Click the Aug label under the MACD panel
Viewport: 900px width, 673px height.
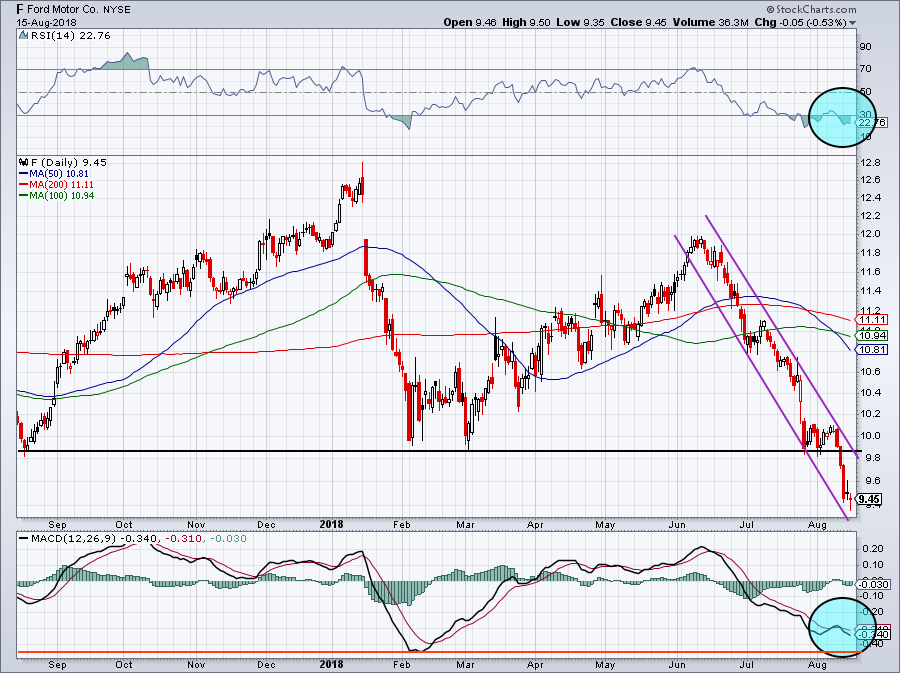pos(817,664)
